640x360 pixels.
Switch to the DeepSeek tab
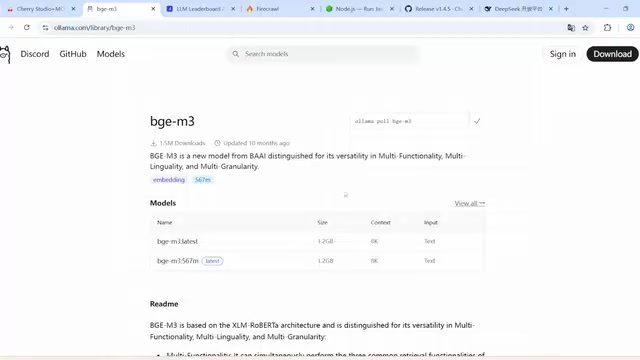(x=518, y=9)
